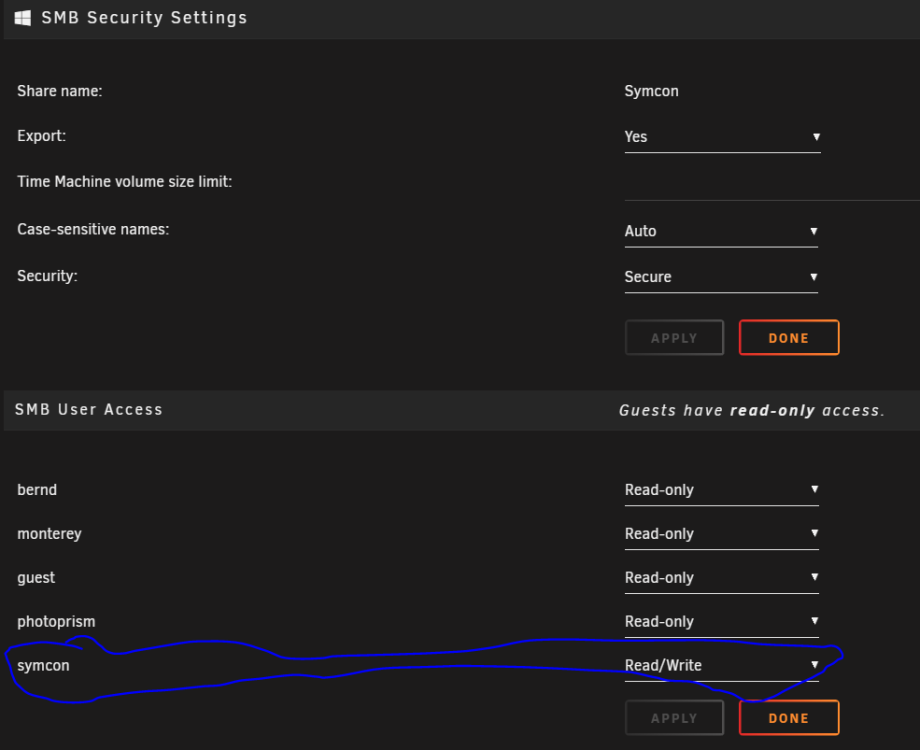Click the Windows logo icon beside SMB Security Settings
Viewport: 920px width, 750px height.
pos(23,18)
